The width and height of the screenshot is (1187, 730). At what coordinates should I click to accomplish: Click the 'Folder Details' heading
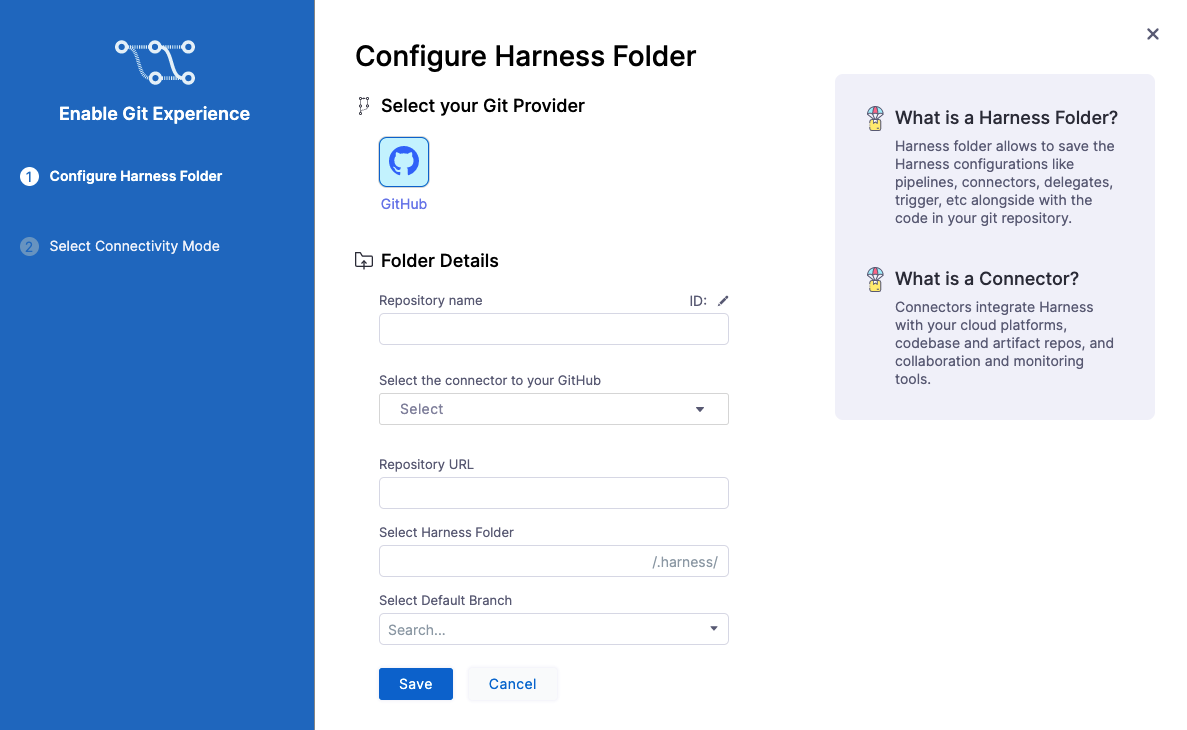[439, 260]
